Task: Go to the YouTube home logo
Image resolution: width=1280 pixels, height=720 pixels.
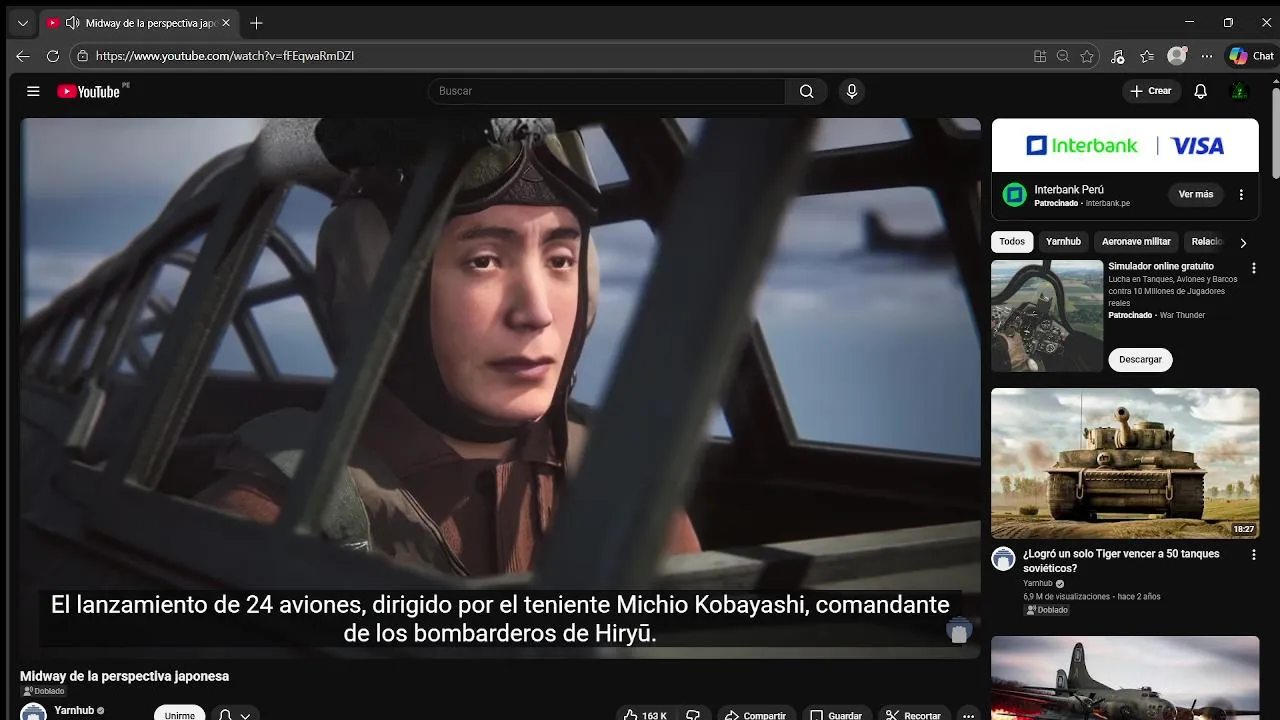Action: (89, 91)
